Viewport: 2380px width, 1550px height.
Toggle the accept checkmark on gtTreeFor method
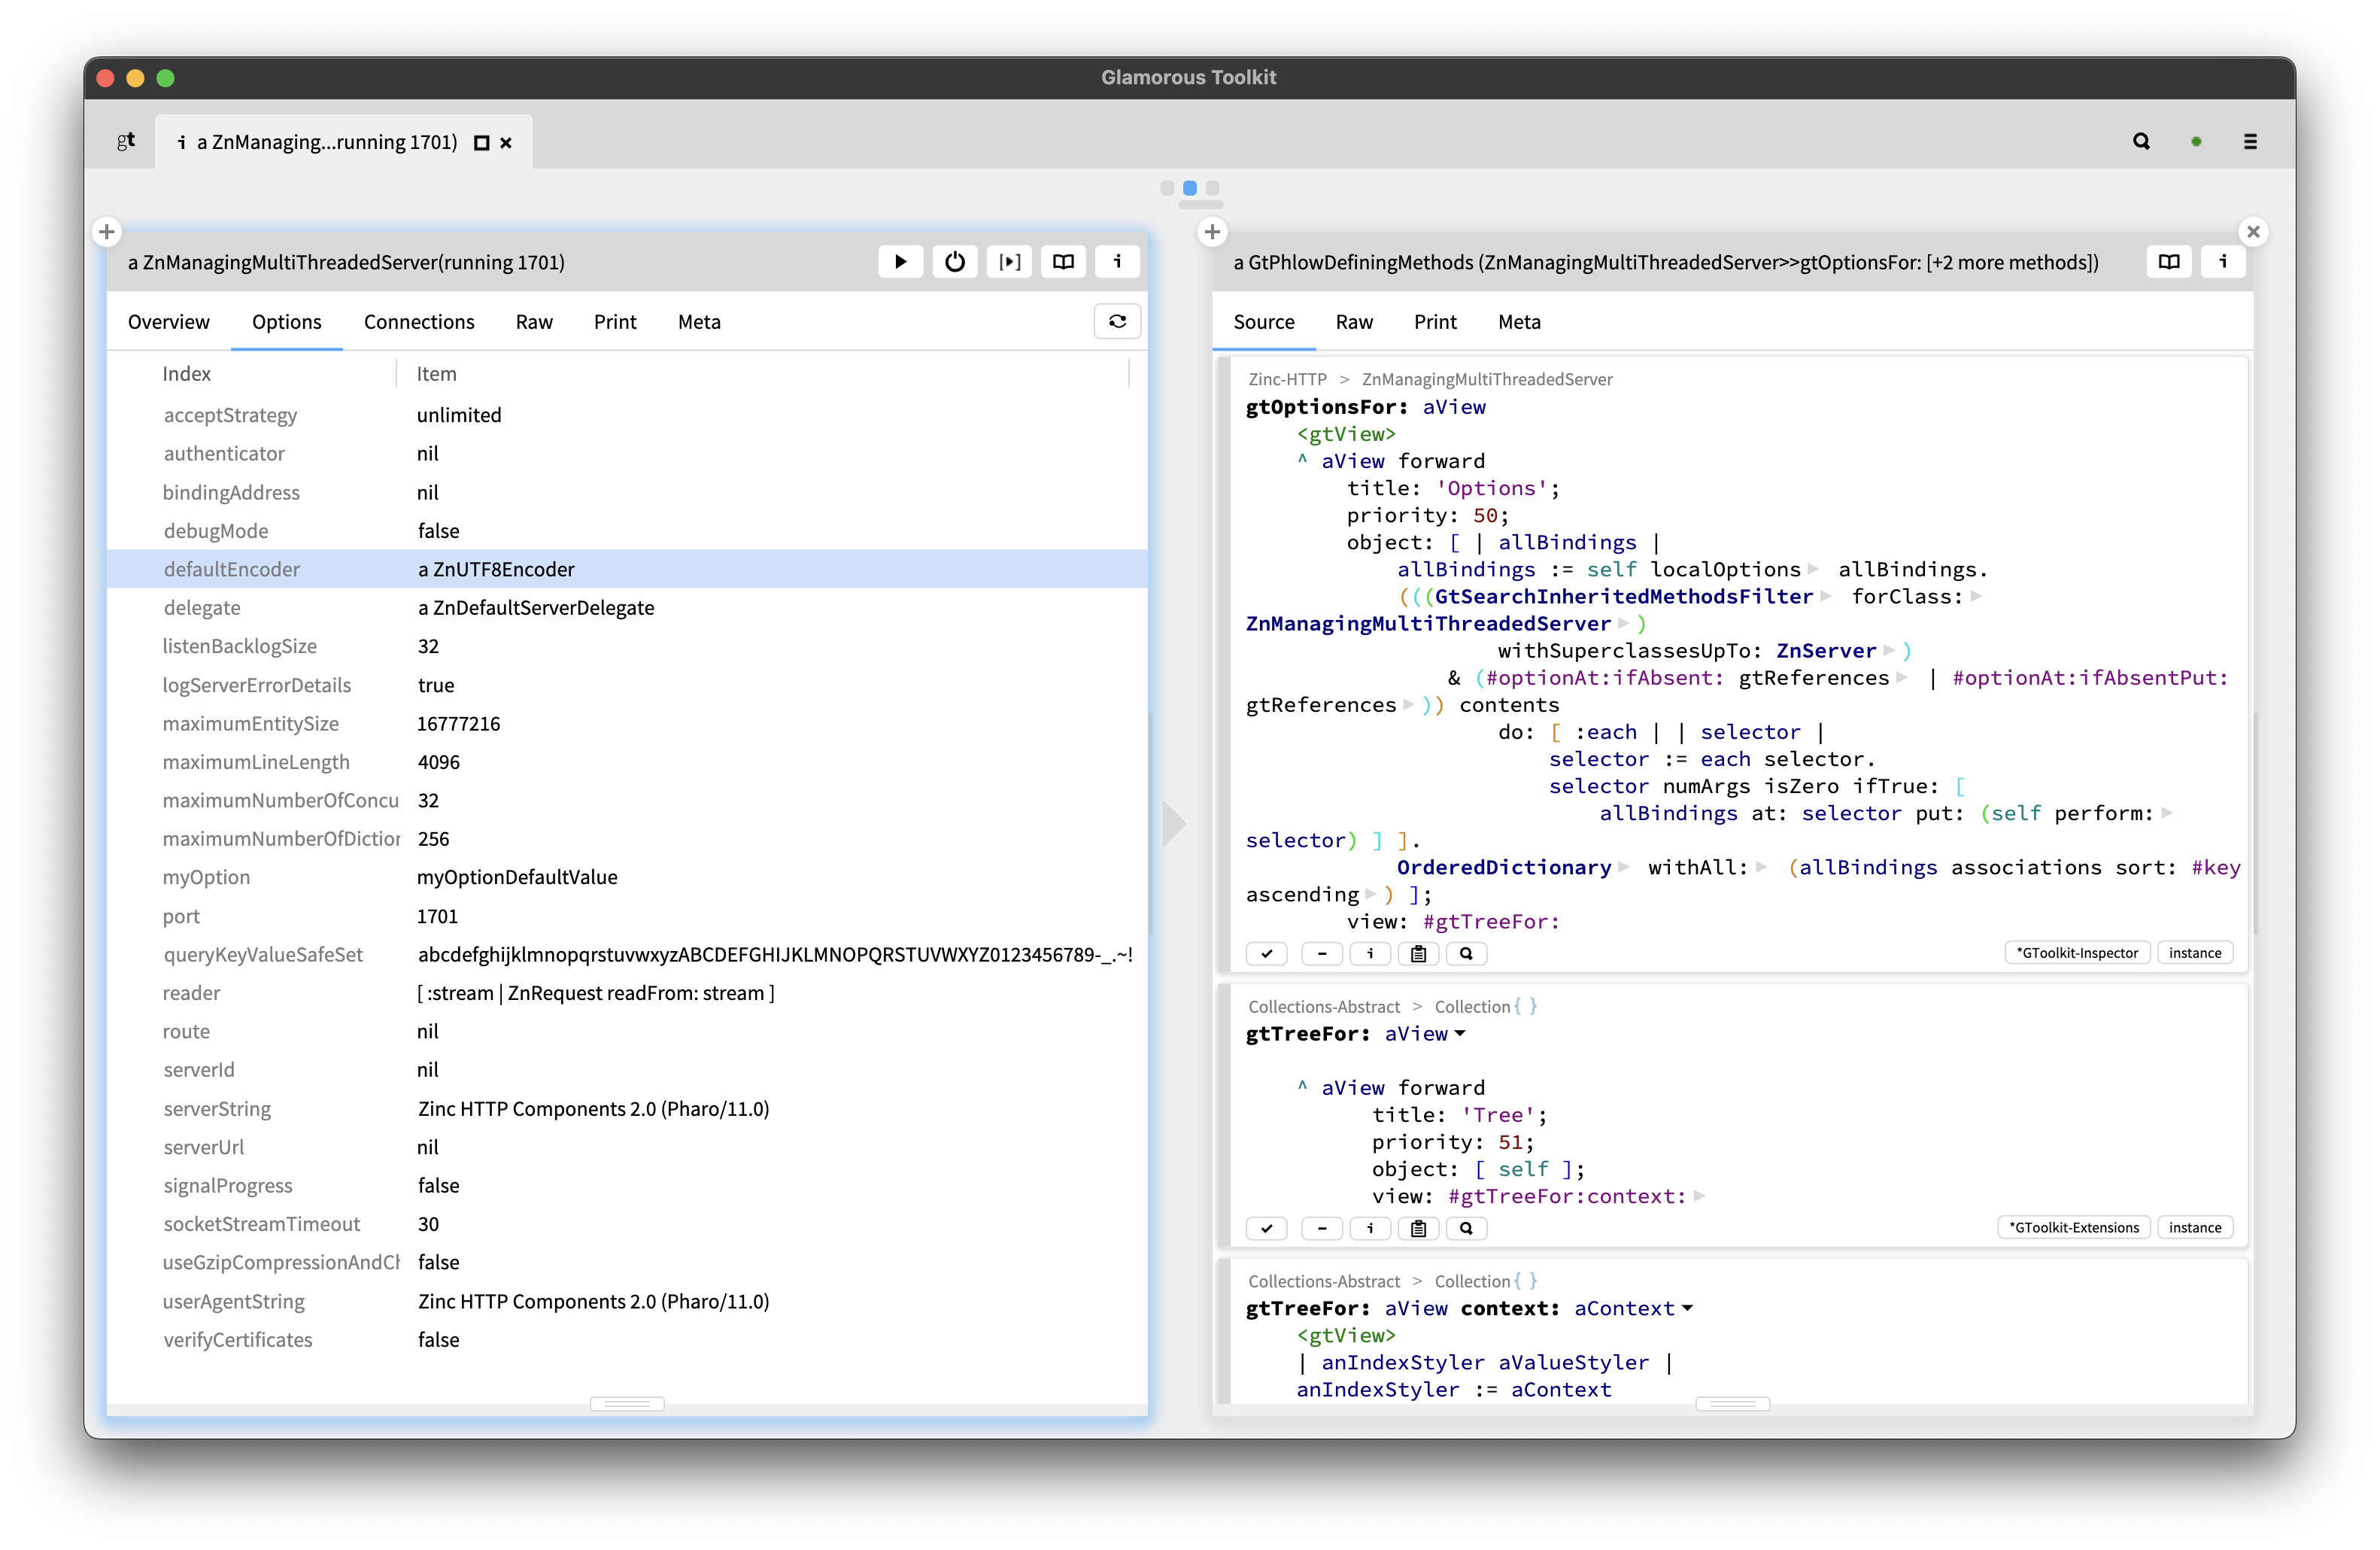1266,1228
